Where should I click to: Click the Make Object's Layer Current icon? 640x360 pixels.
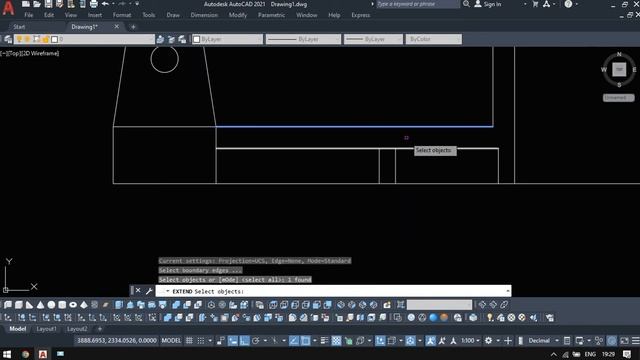(160, 39)
